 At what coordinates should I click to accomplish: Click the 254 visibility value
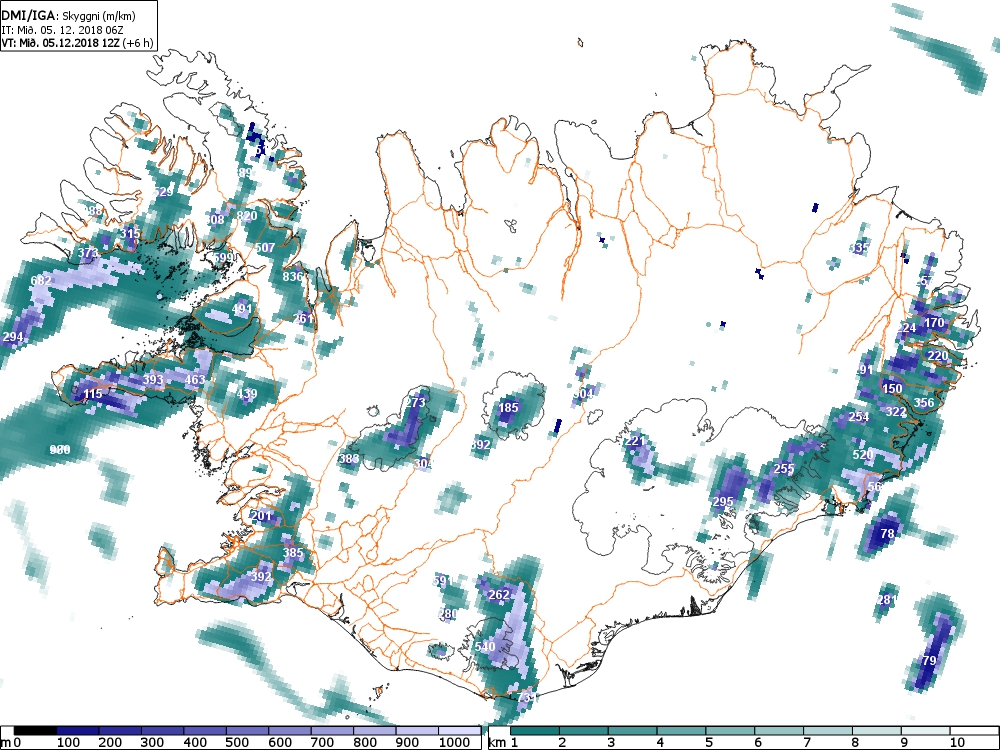858,417
